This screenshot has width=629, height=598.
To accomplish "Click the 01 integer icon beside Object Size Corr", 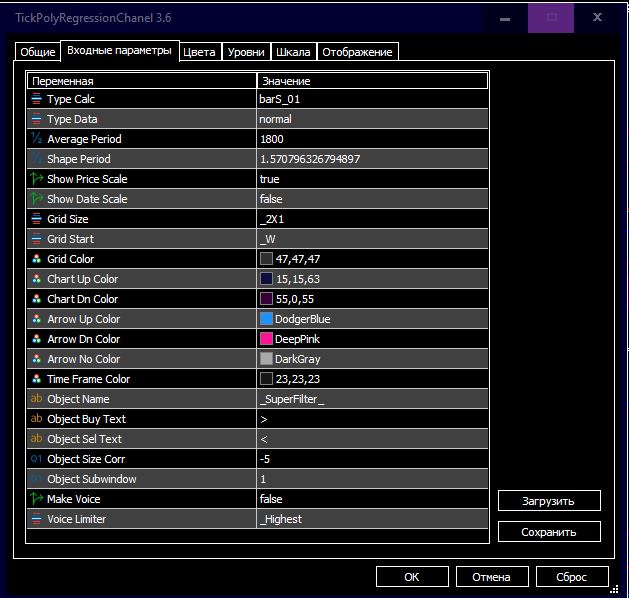I will tap(37, 458).
